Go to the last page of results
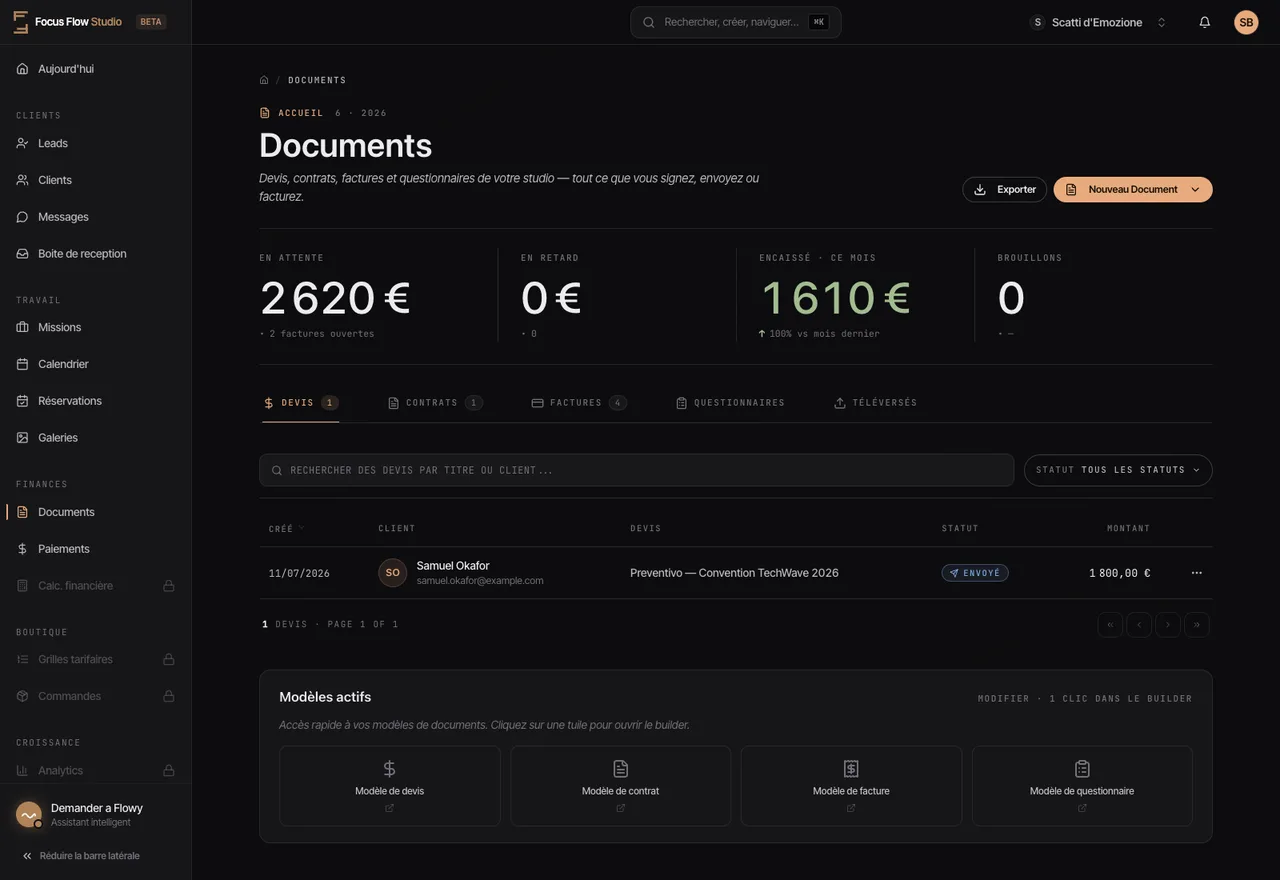Screen dimensions: 1280x880 pyautogui.click(x=1197, y=625)
